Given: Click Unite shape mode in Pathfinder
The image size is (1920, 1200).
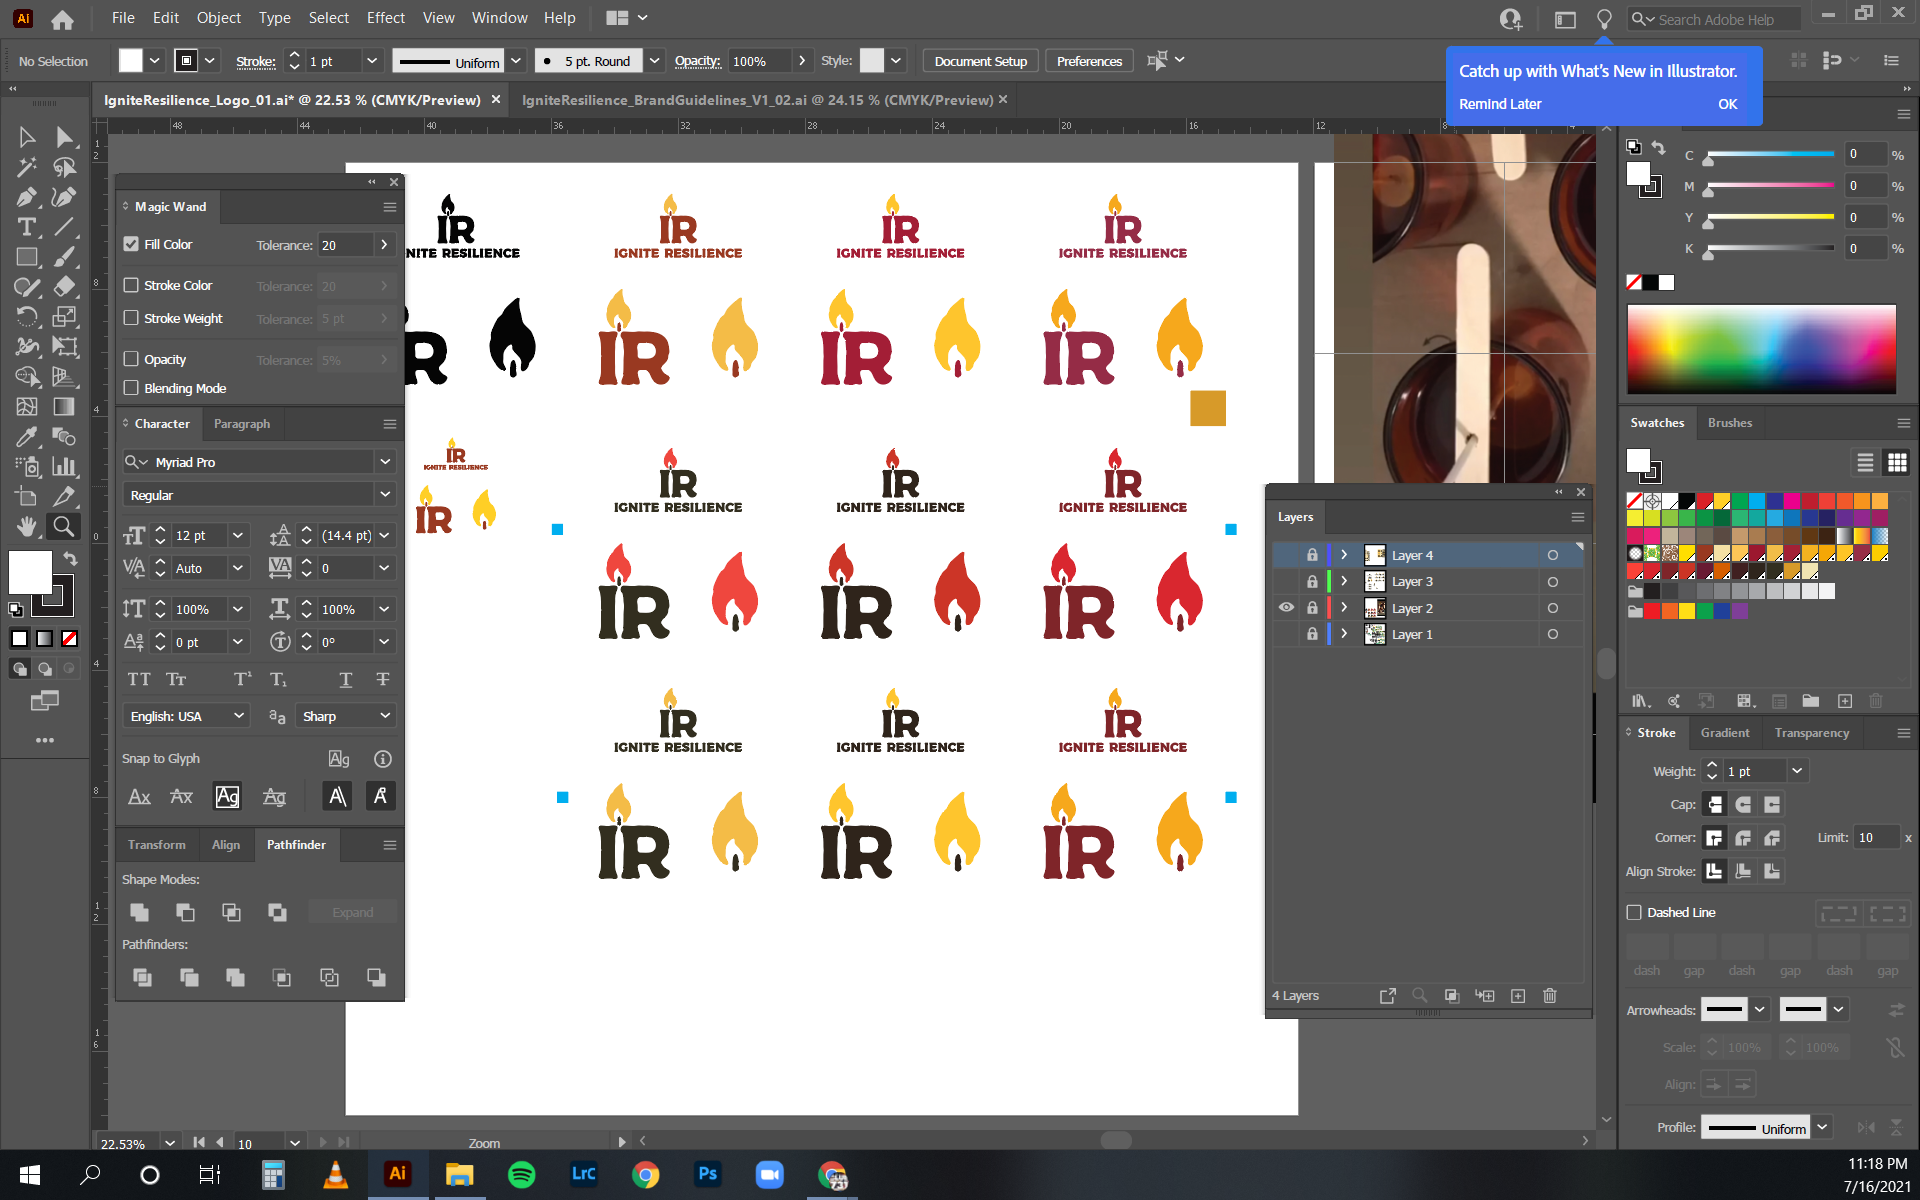Looking at the screenshot, I should [x=139, y=912].
